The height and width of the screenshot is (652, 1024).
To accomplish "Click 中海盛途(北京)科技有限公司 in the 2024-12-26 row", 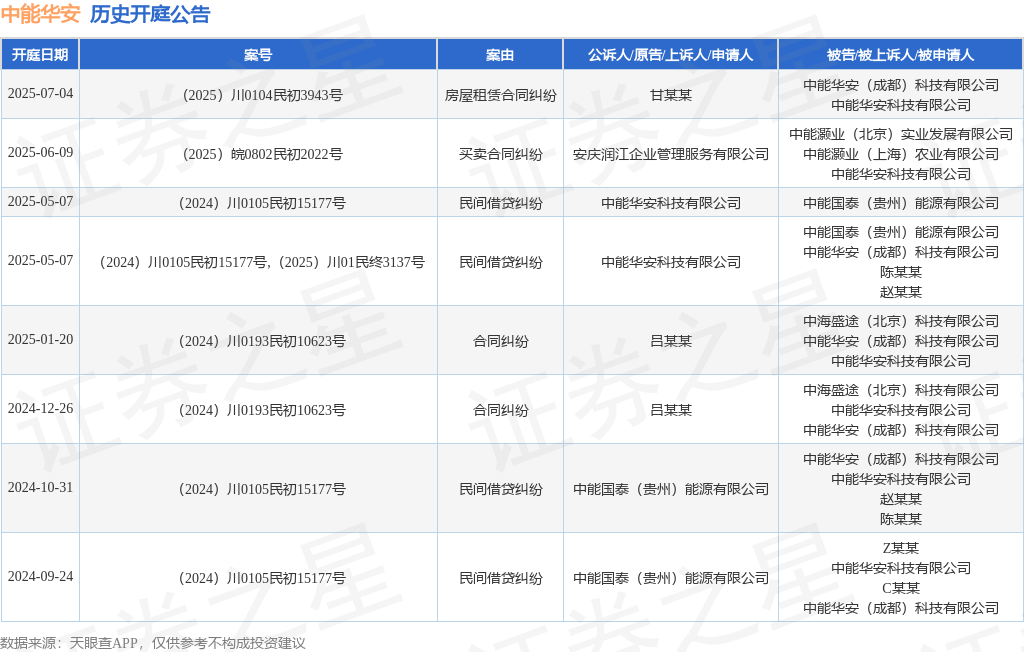I will click(x=901, y=390).
